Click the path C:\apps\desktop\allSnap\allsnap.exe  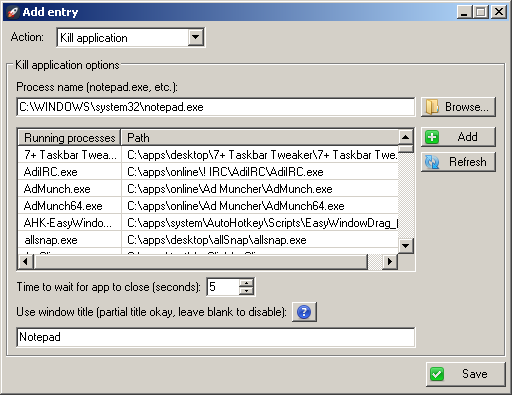pyautogui.click(x=217, y=240)
